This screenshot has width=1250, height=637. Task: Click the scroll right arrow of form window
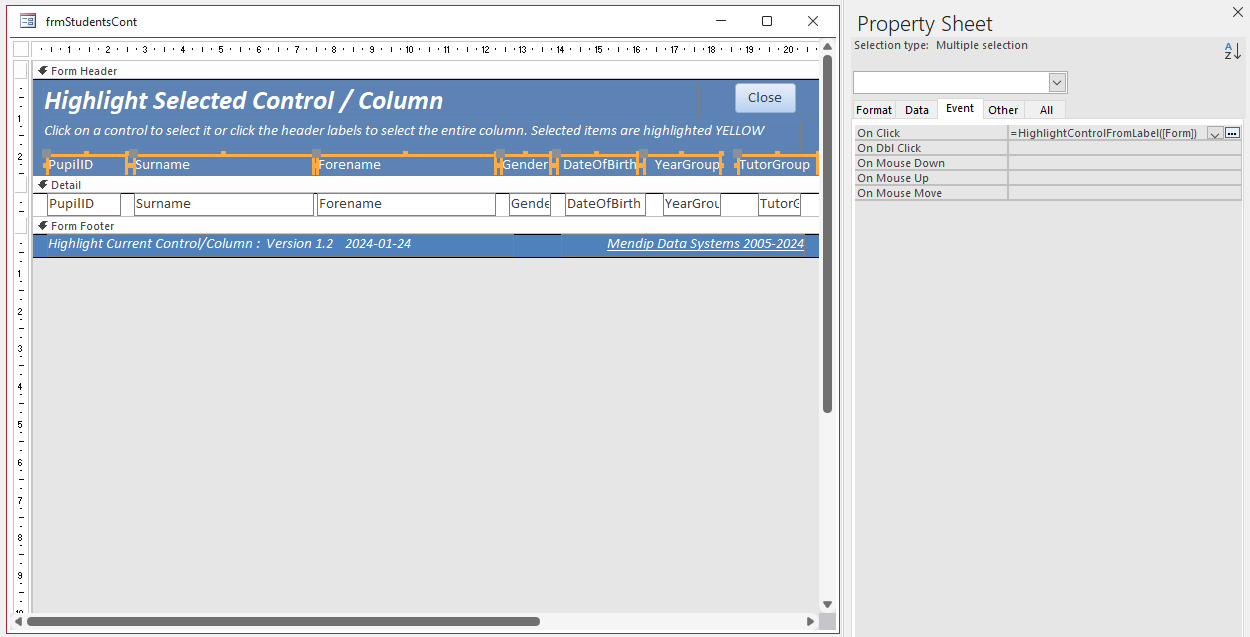pos(811,622)
